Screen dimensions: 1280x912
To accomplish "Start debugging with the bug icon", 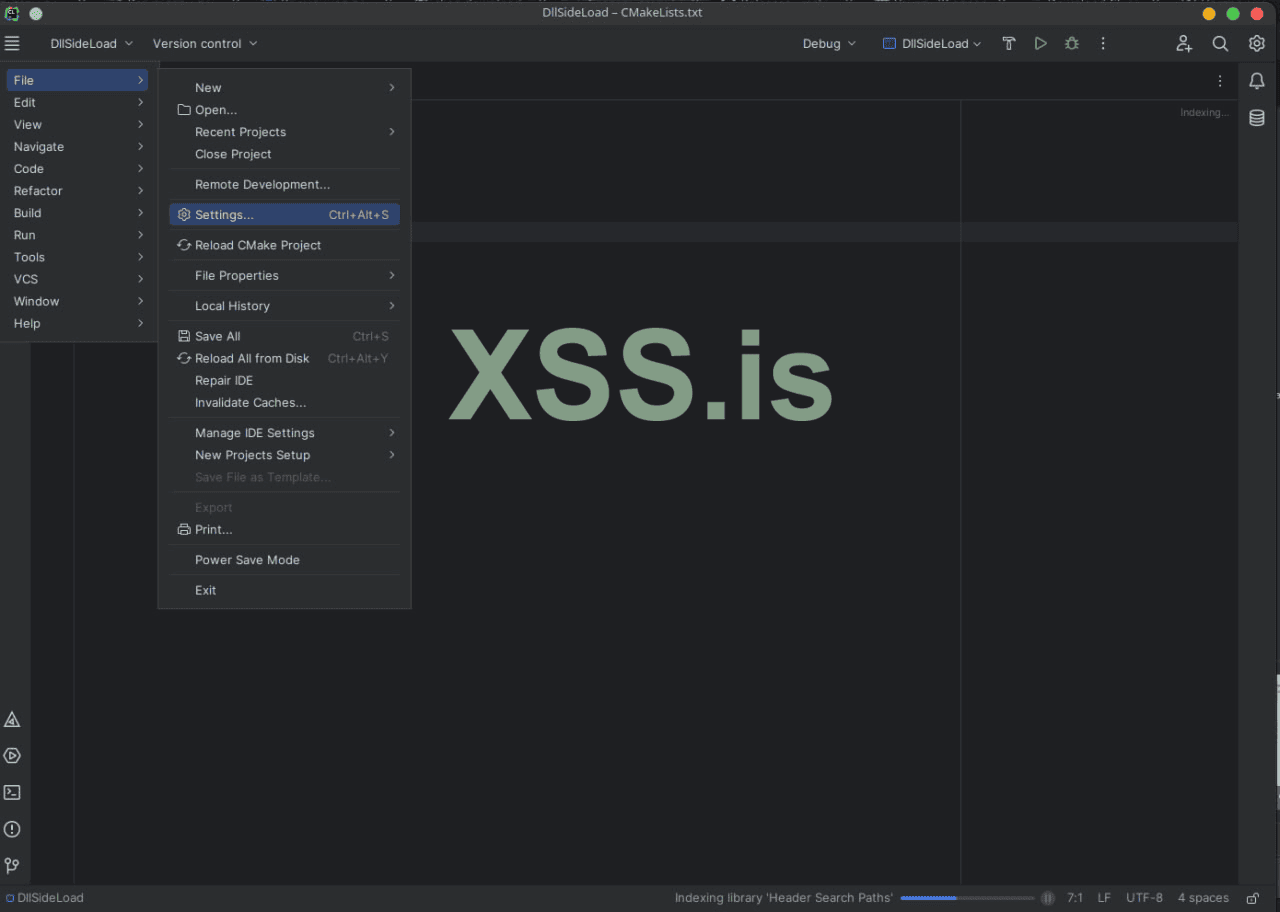I will [1072, 44].
